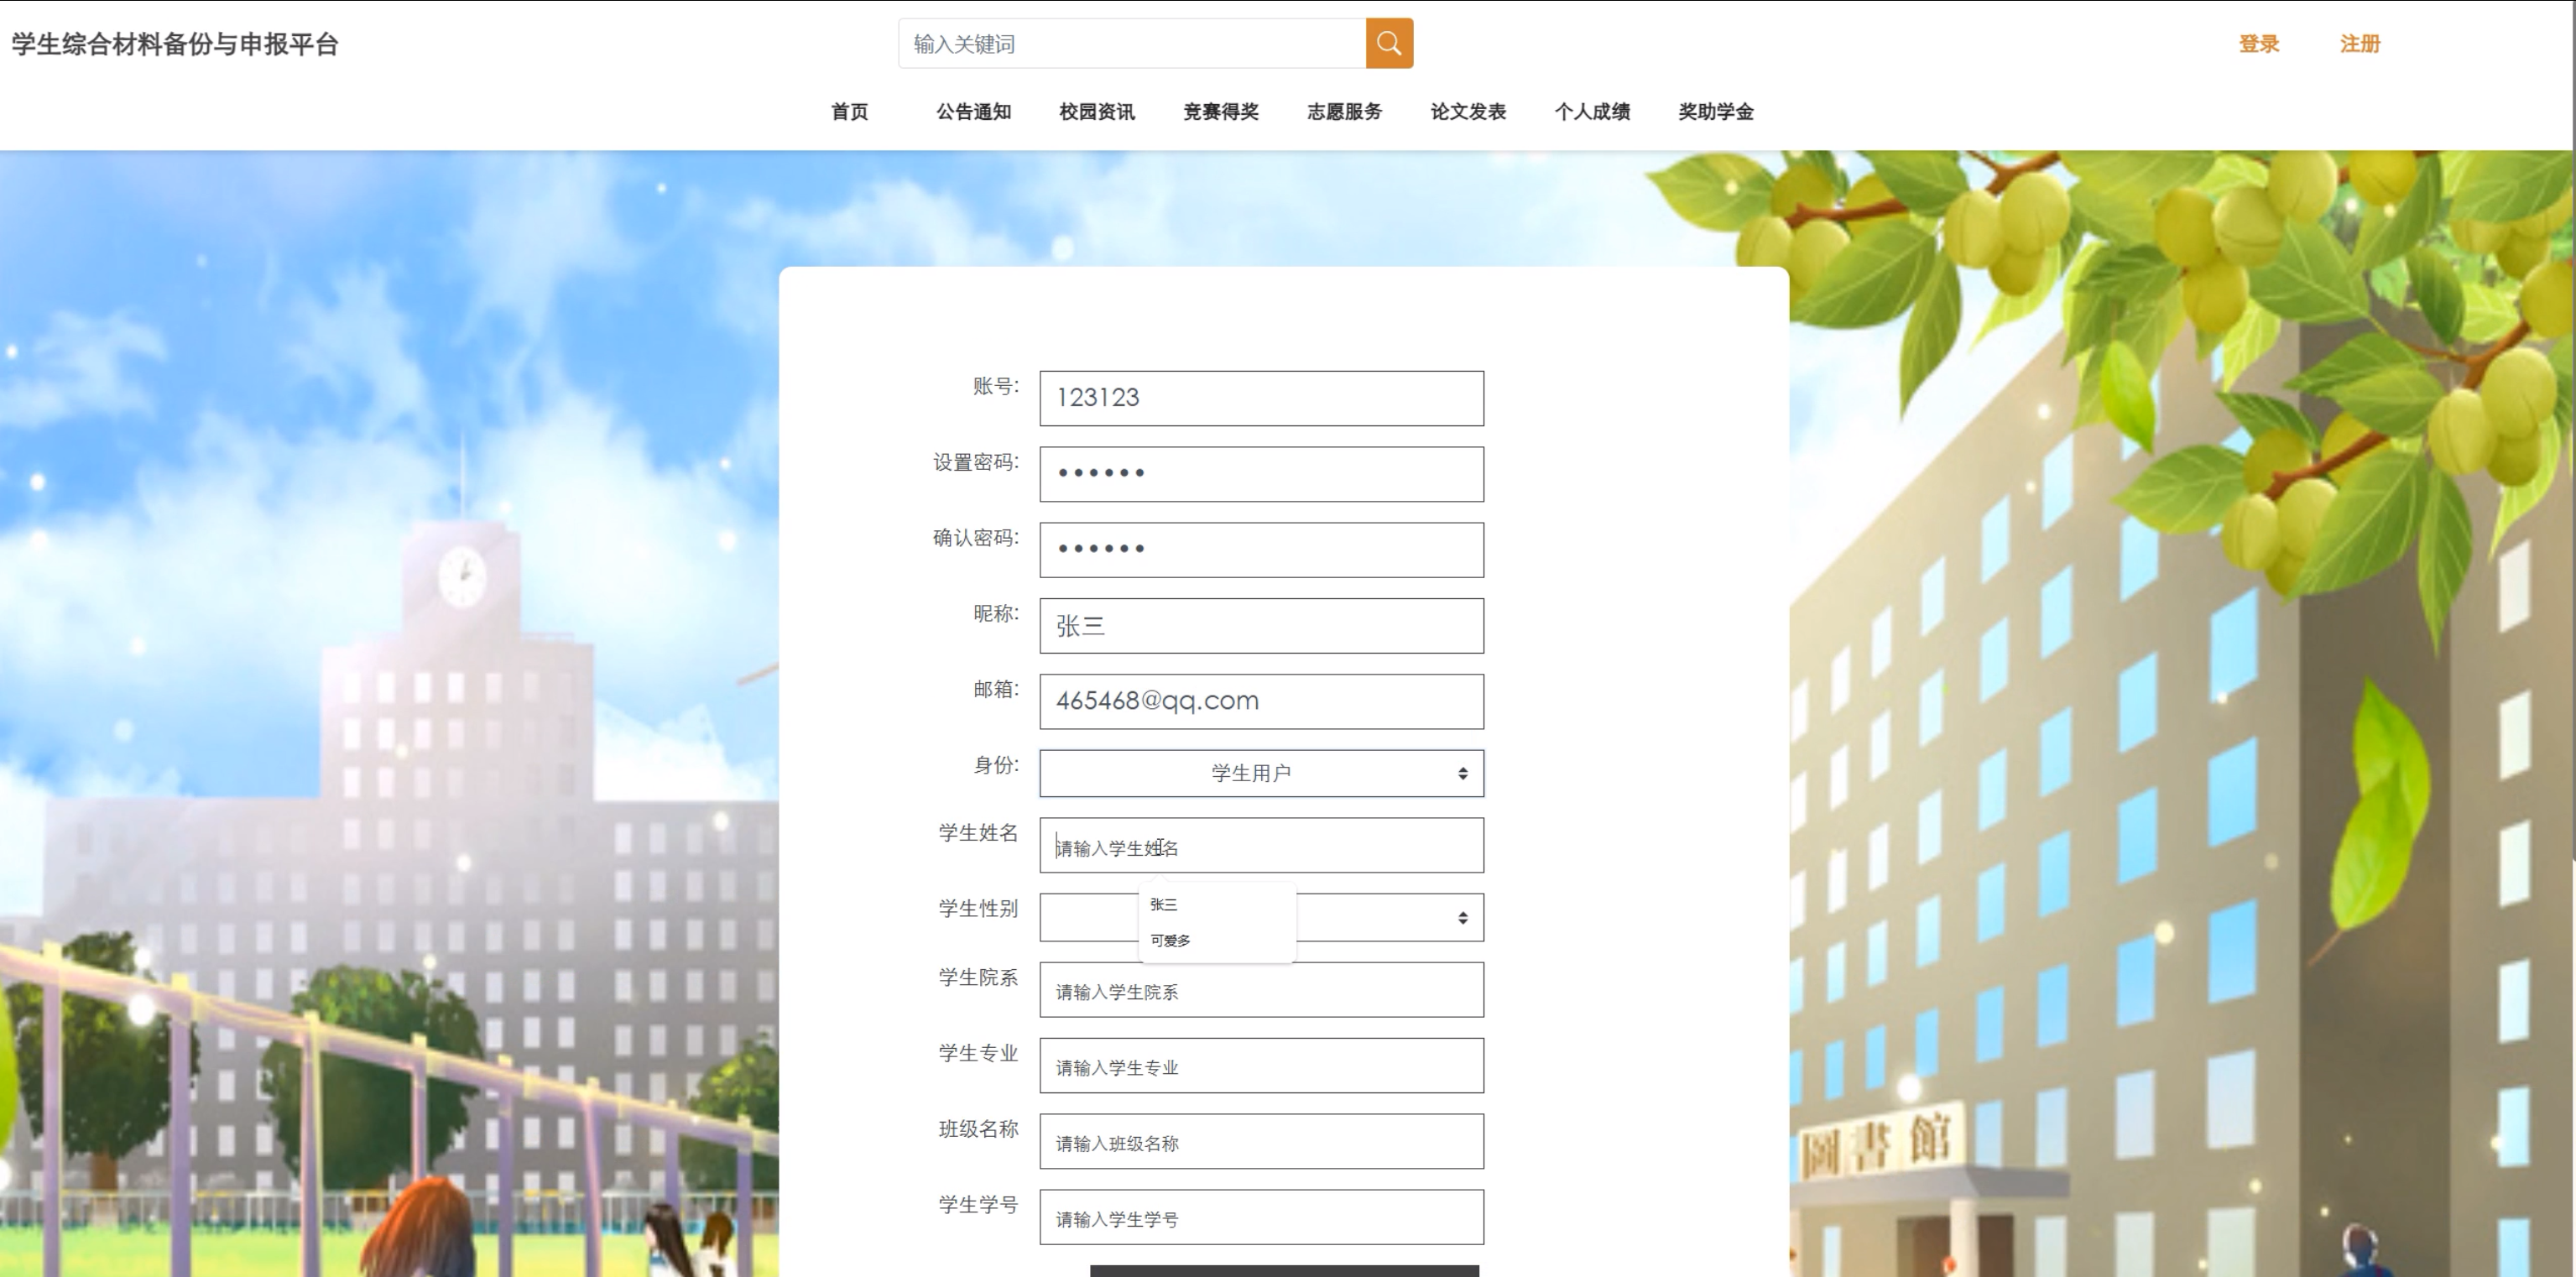
Task: Click the 注册 register link
Action: (2359, 44)
